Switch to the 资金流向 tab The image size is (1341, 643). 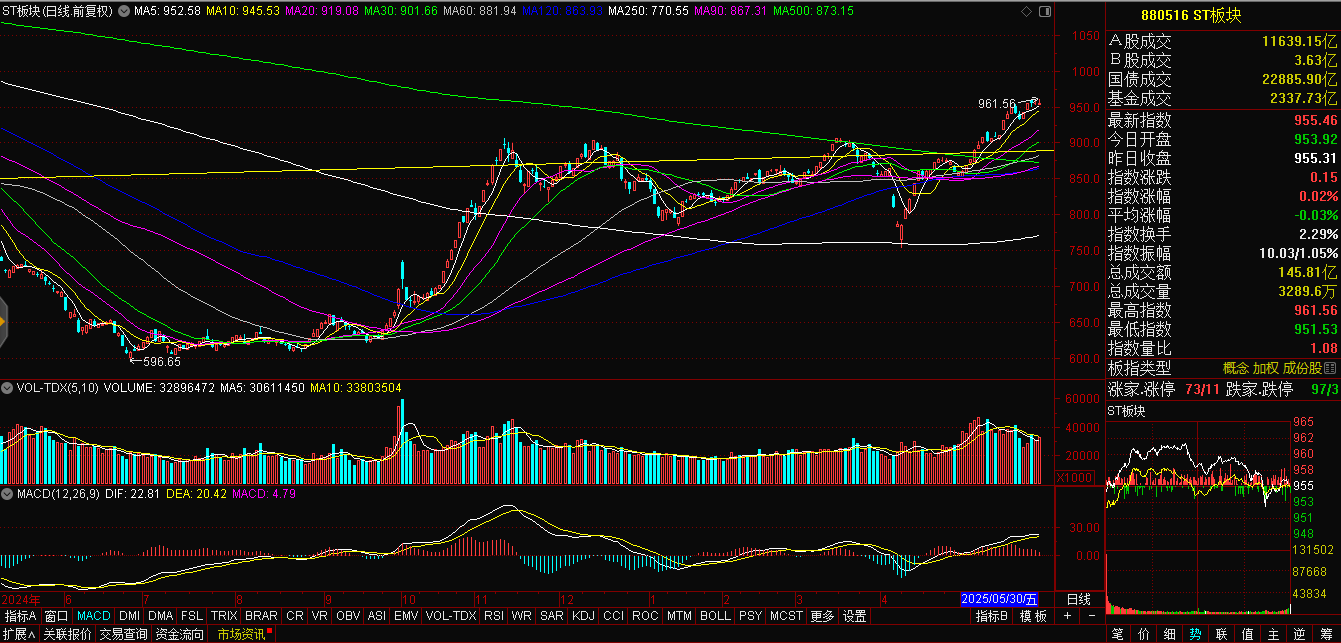[180, 634]
